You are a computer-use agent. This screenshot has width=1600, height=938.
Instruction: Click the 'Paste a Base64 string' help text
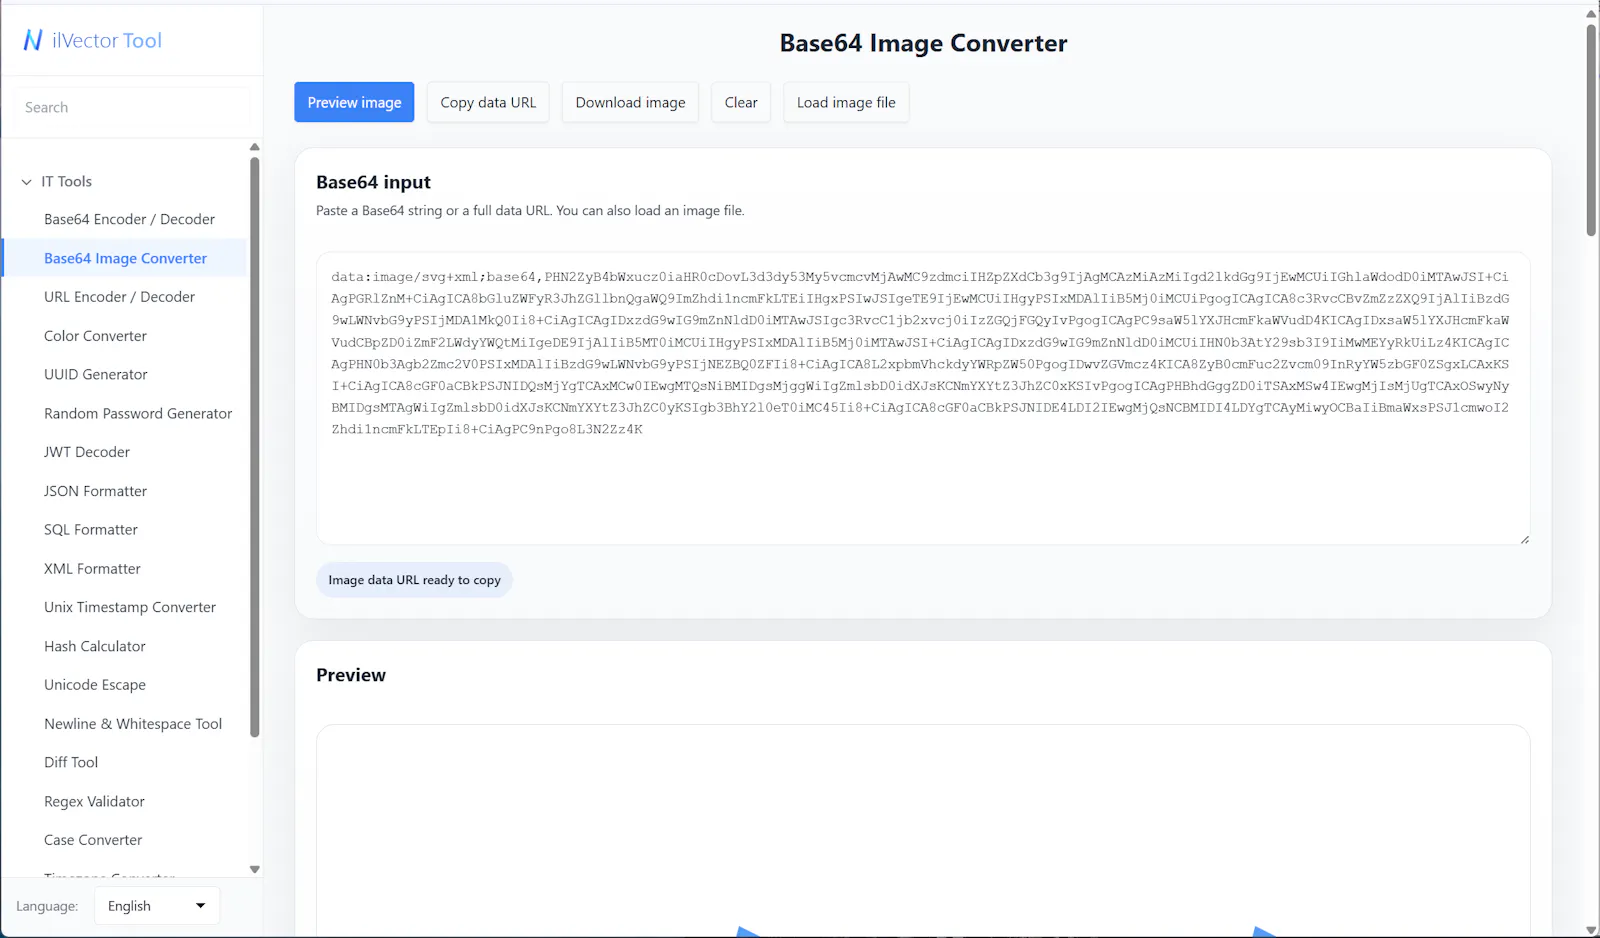tap(530, 211)
